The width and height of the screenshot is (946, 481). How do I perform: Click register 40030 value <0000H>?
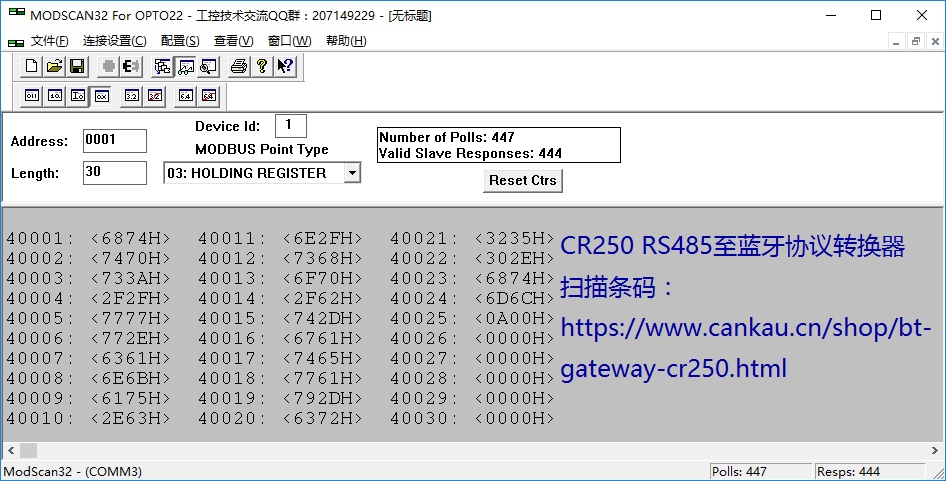514,418
